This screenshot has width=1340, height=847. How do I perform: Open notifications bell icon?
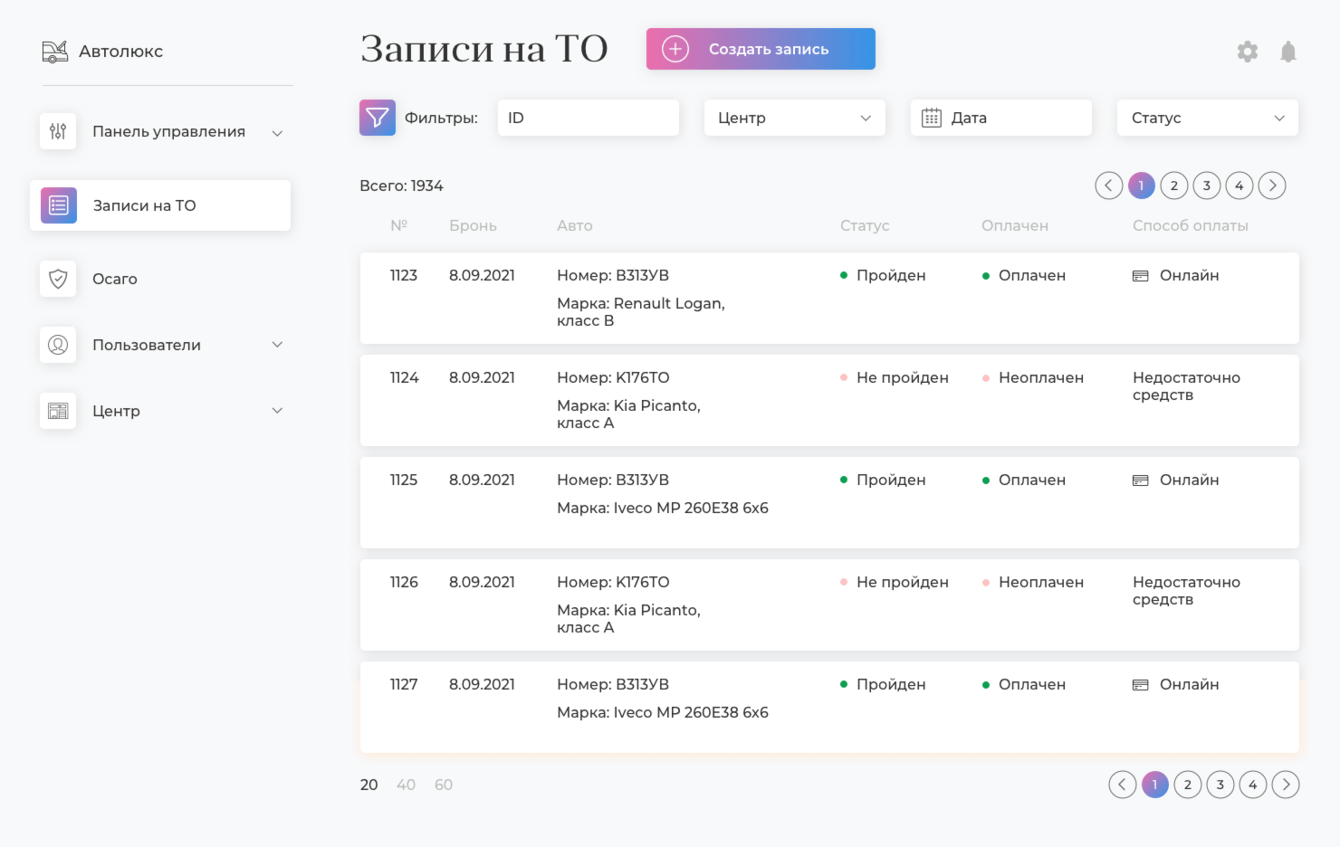(1288, 51)
